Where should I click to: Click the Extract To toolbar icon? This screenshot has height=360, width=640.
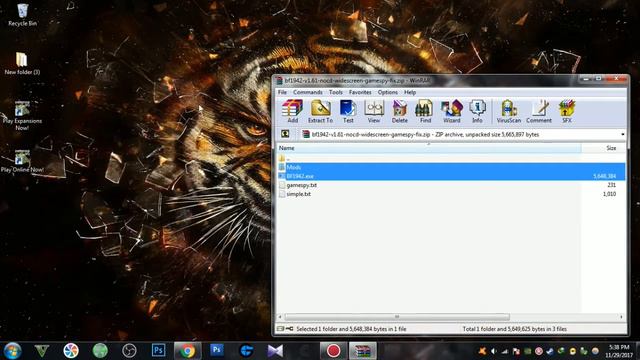click(x=320, y=111)
